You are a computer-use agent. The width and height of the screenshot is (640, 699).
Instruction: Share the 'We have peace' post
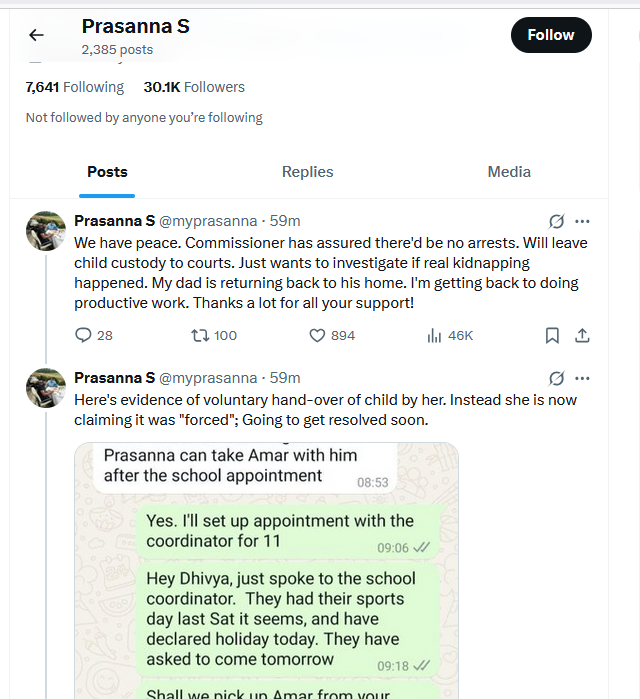tap(583, 336)
